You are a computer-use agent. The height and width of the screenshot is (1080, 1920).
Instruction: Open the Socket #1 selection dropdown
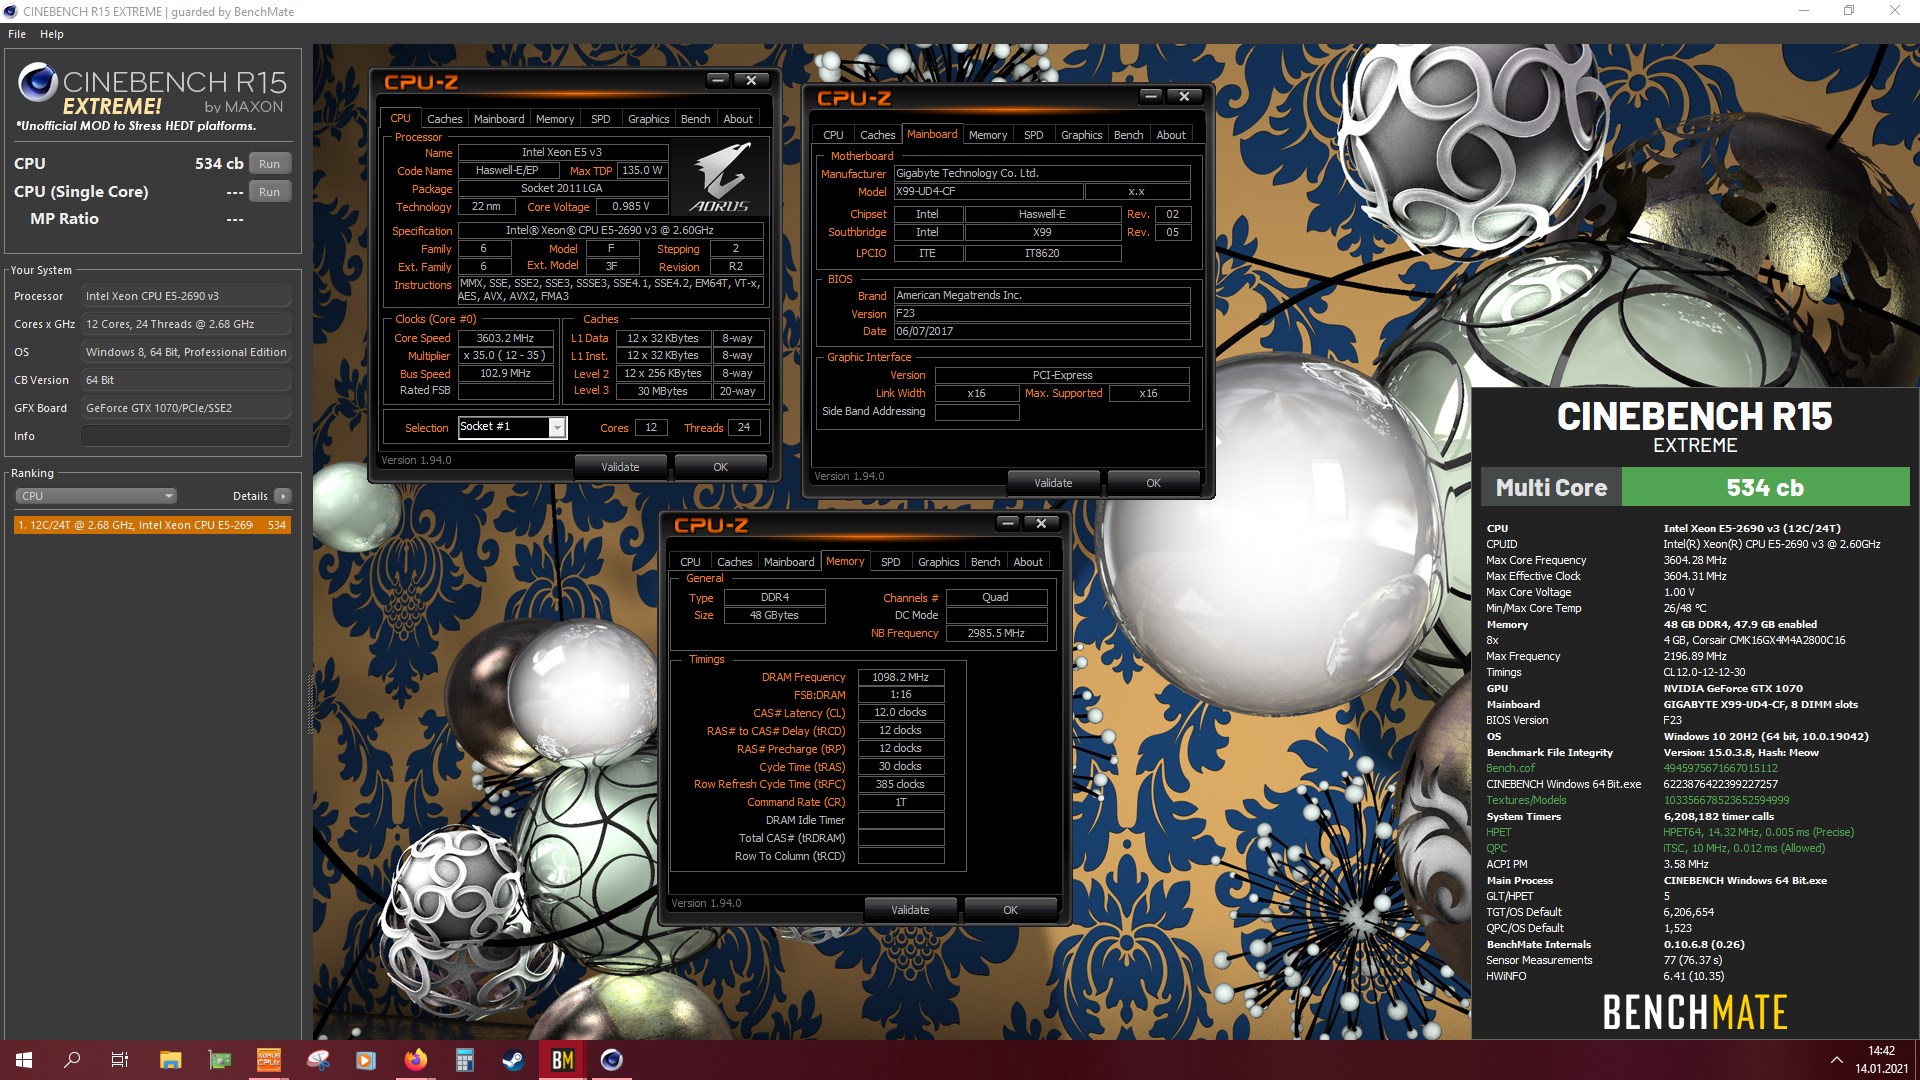pyautogui.click(x=512, y=427)
